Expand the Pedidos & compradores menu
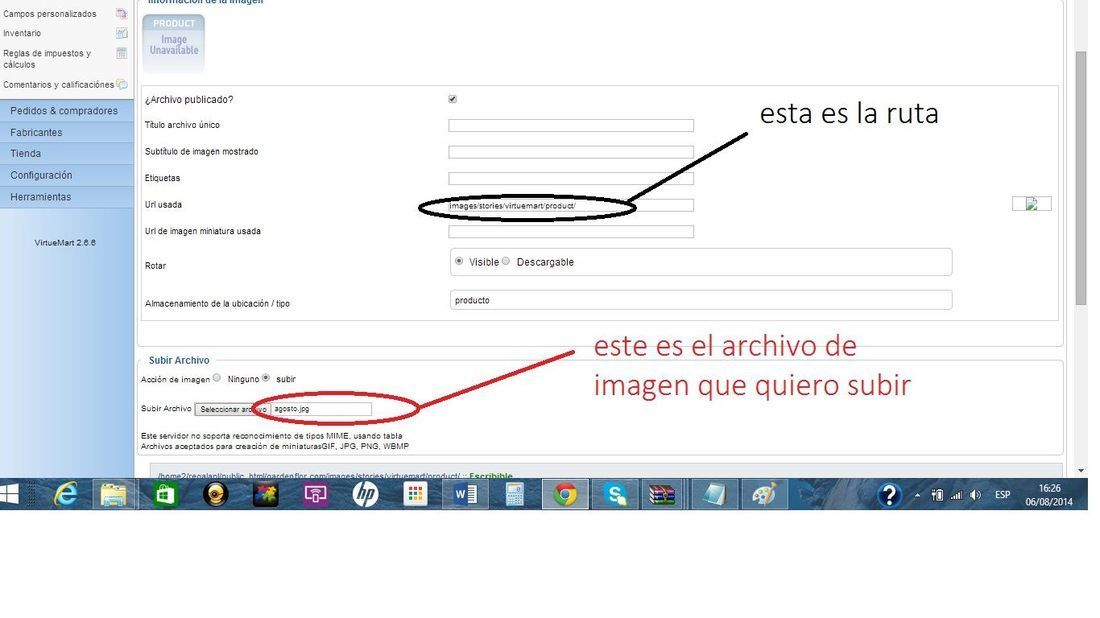Screen dimensions: 1100x618 coord(67,111)
